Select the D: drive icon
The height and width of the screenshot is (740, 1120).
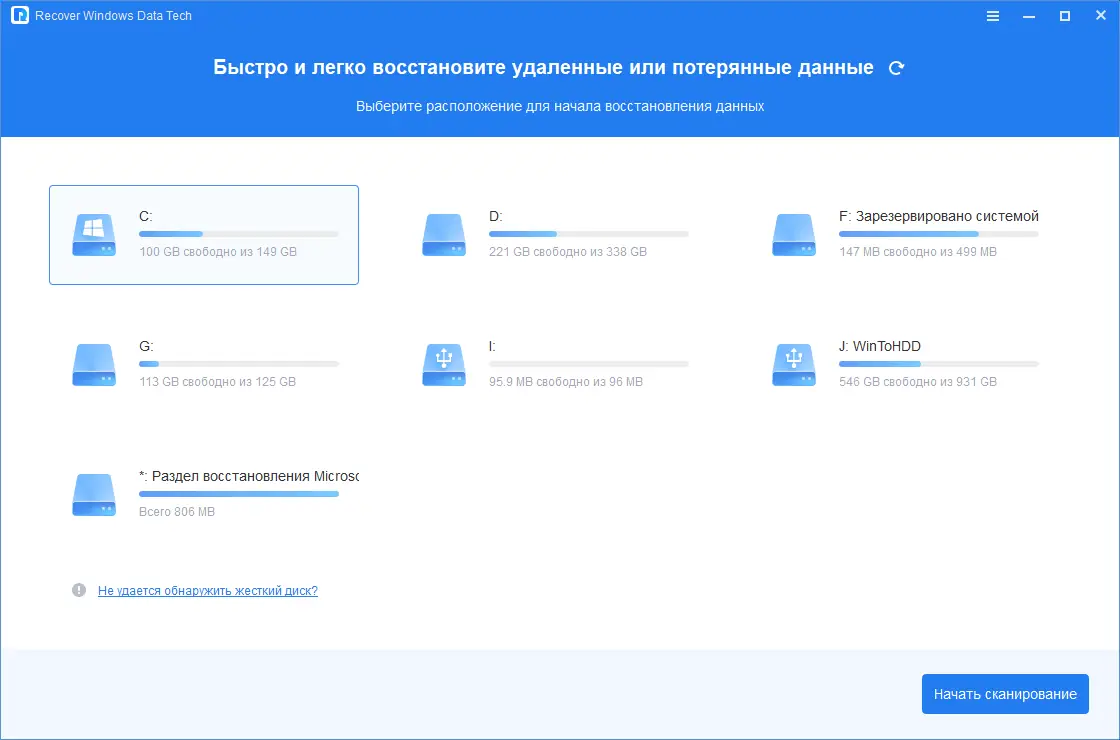coord(444,235)
